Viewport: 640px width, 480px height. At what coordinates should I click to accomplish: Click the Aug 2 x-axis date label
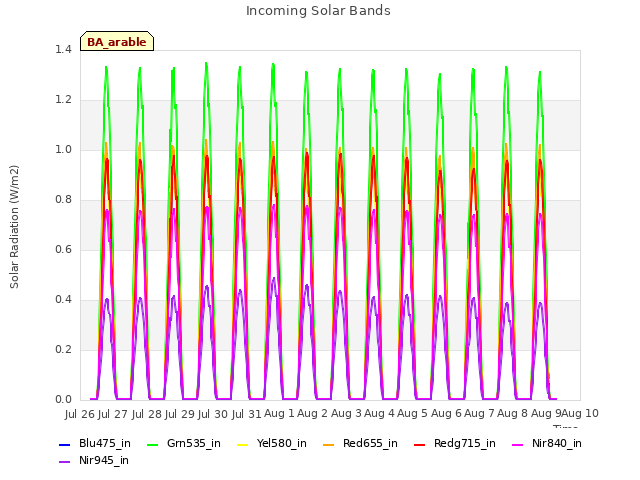tap(313, 413)
